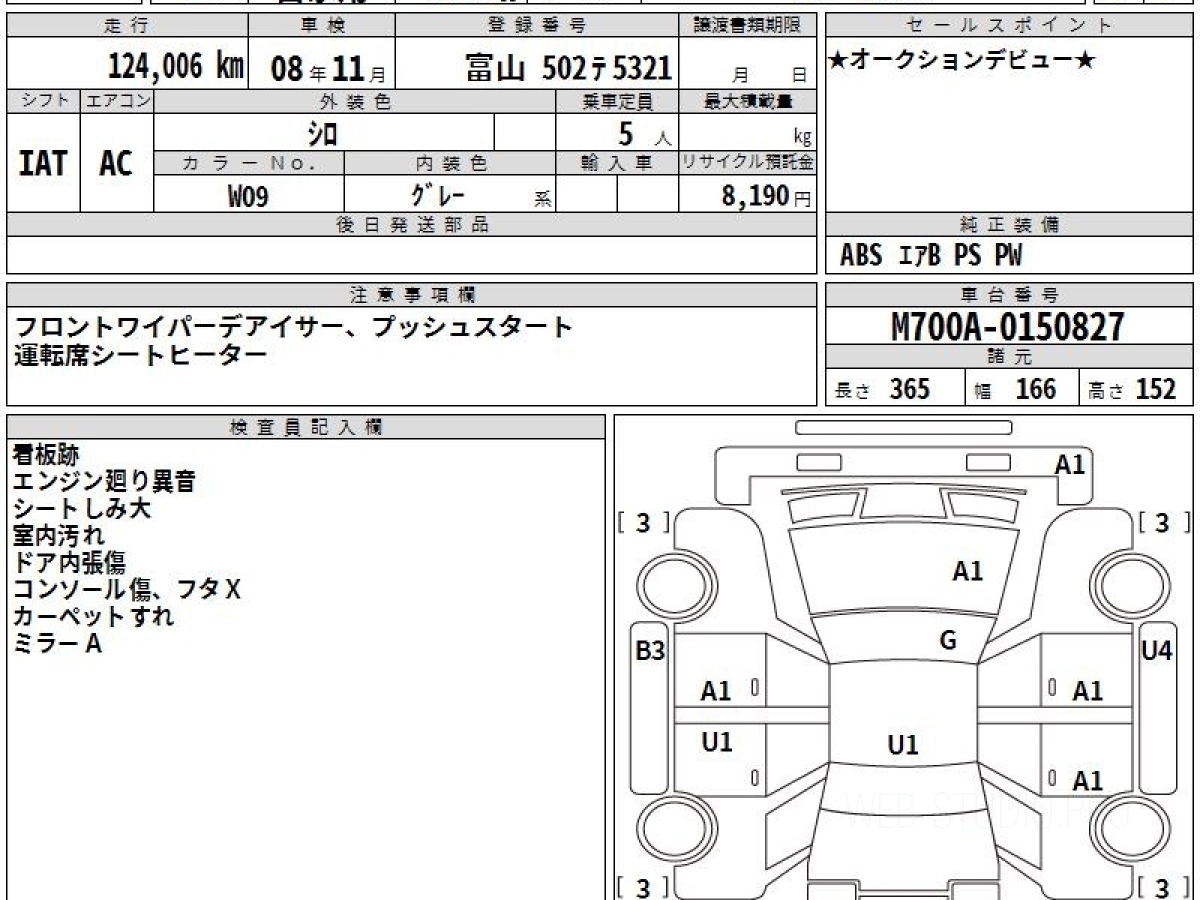Click the 車検 header cell
1200x900 pixels.
click(321, 26)
